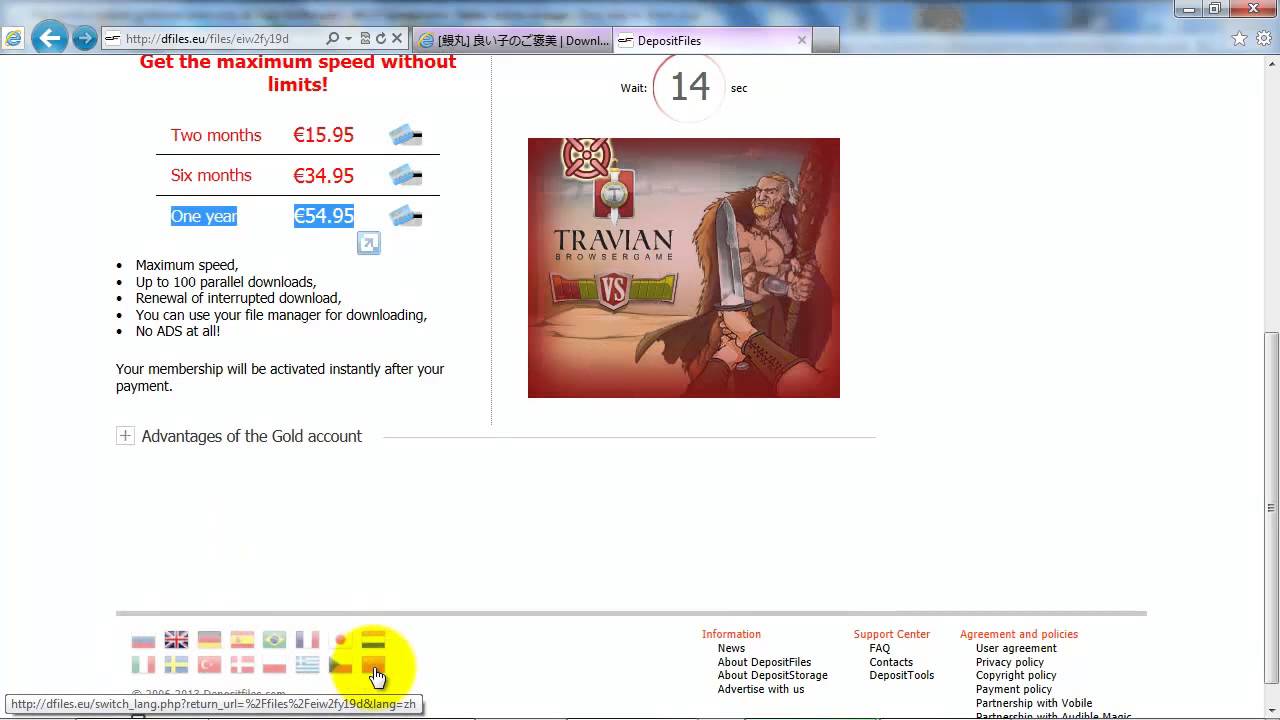Open the News footer link

point(731,648)
